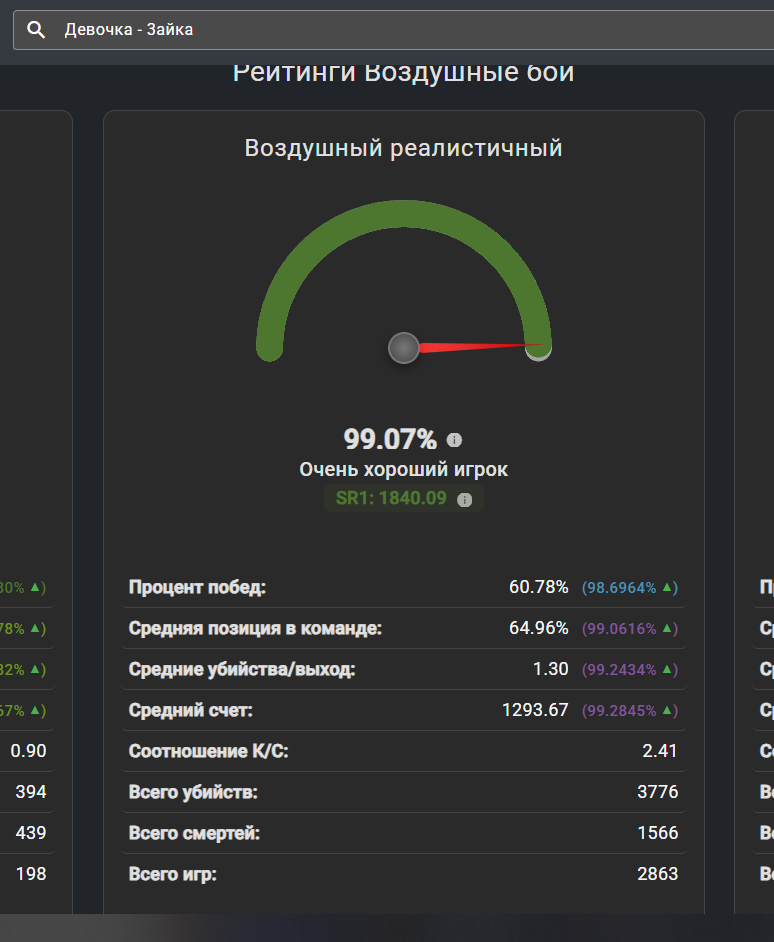The image size is (774, 942).
Task: Click green arrow next to 99.0616%
Action: [x=667, y=628]
